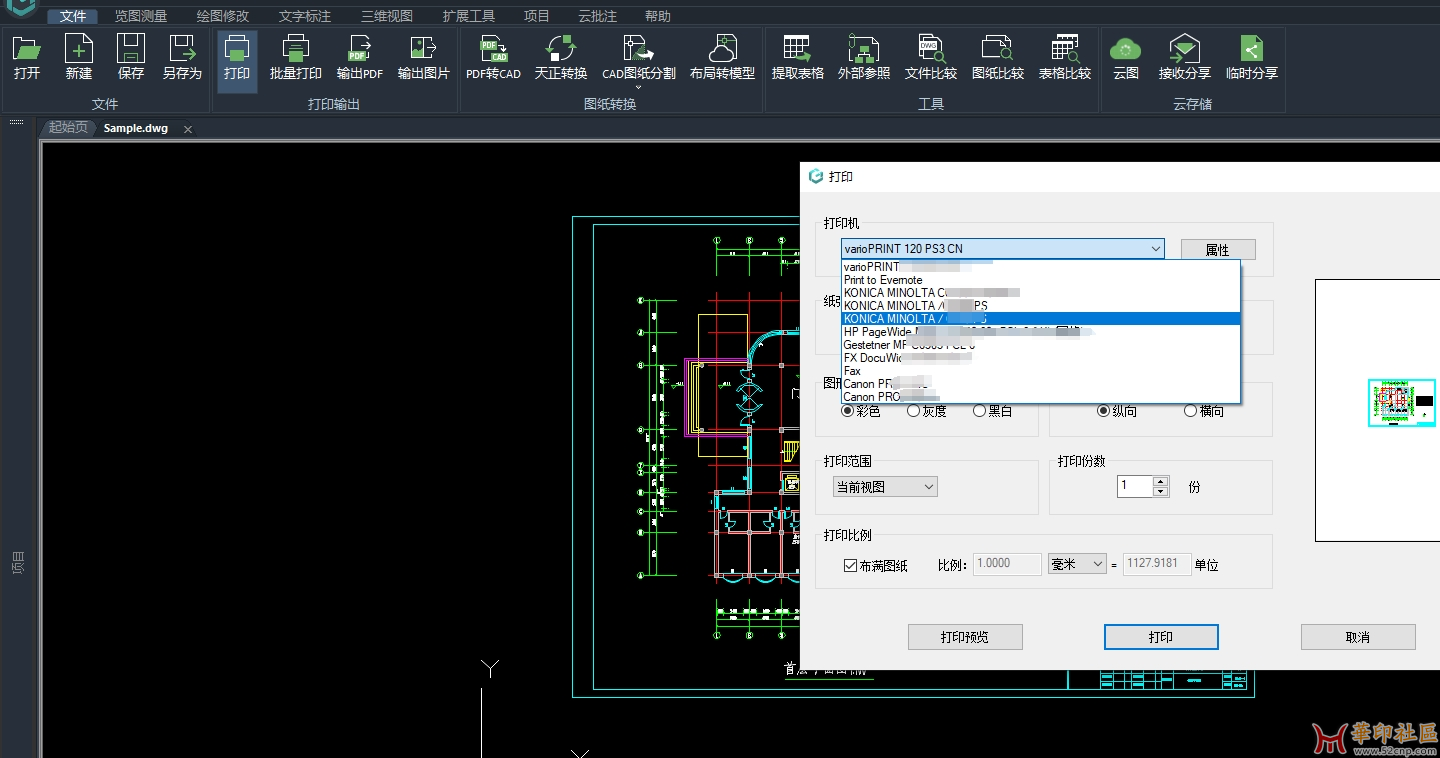
Task: Select the 彩色 color radio button
Action: point(848,411)
